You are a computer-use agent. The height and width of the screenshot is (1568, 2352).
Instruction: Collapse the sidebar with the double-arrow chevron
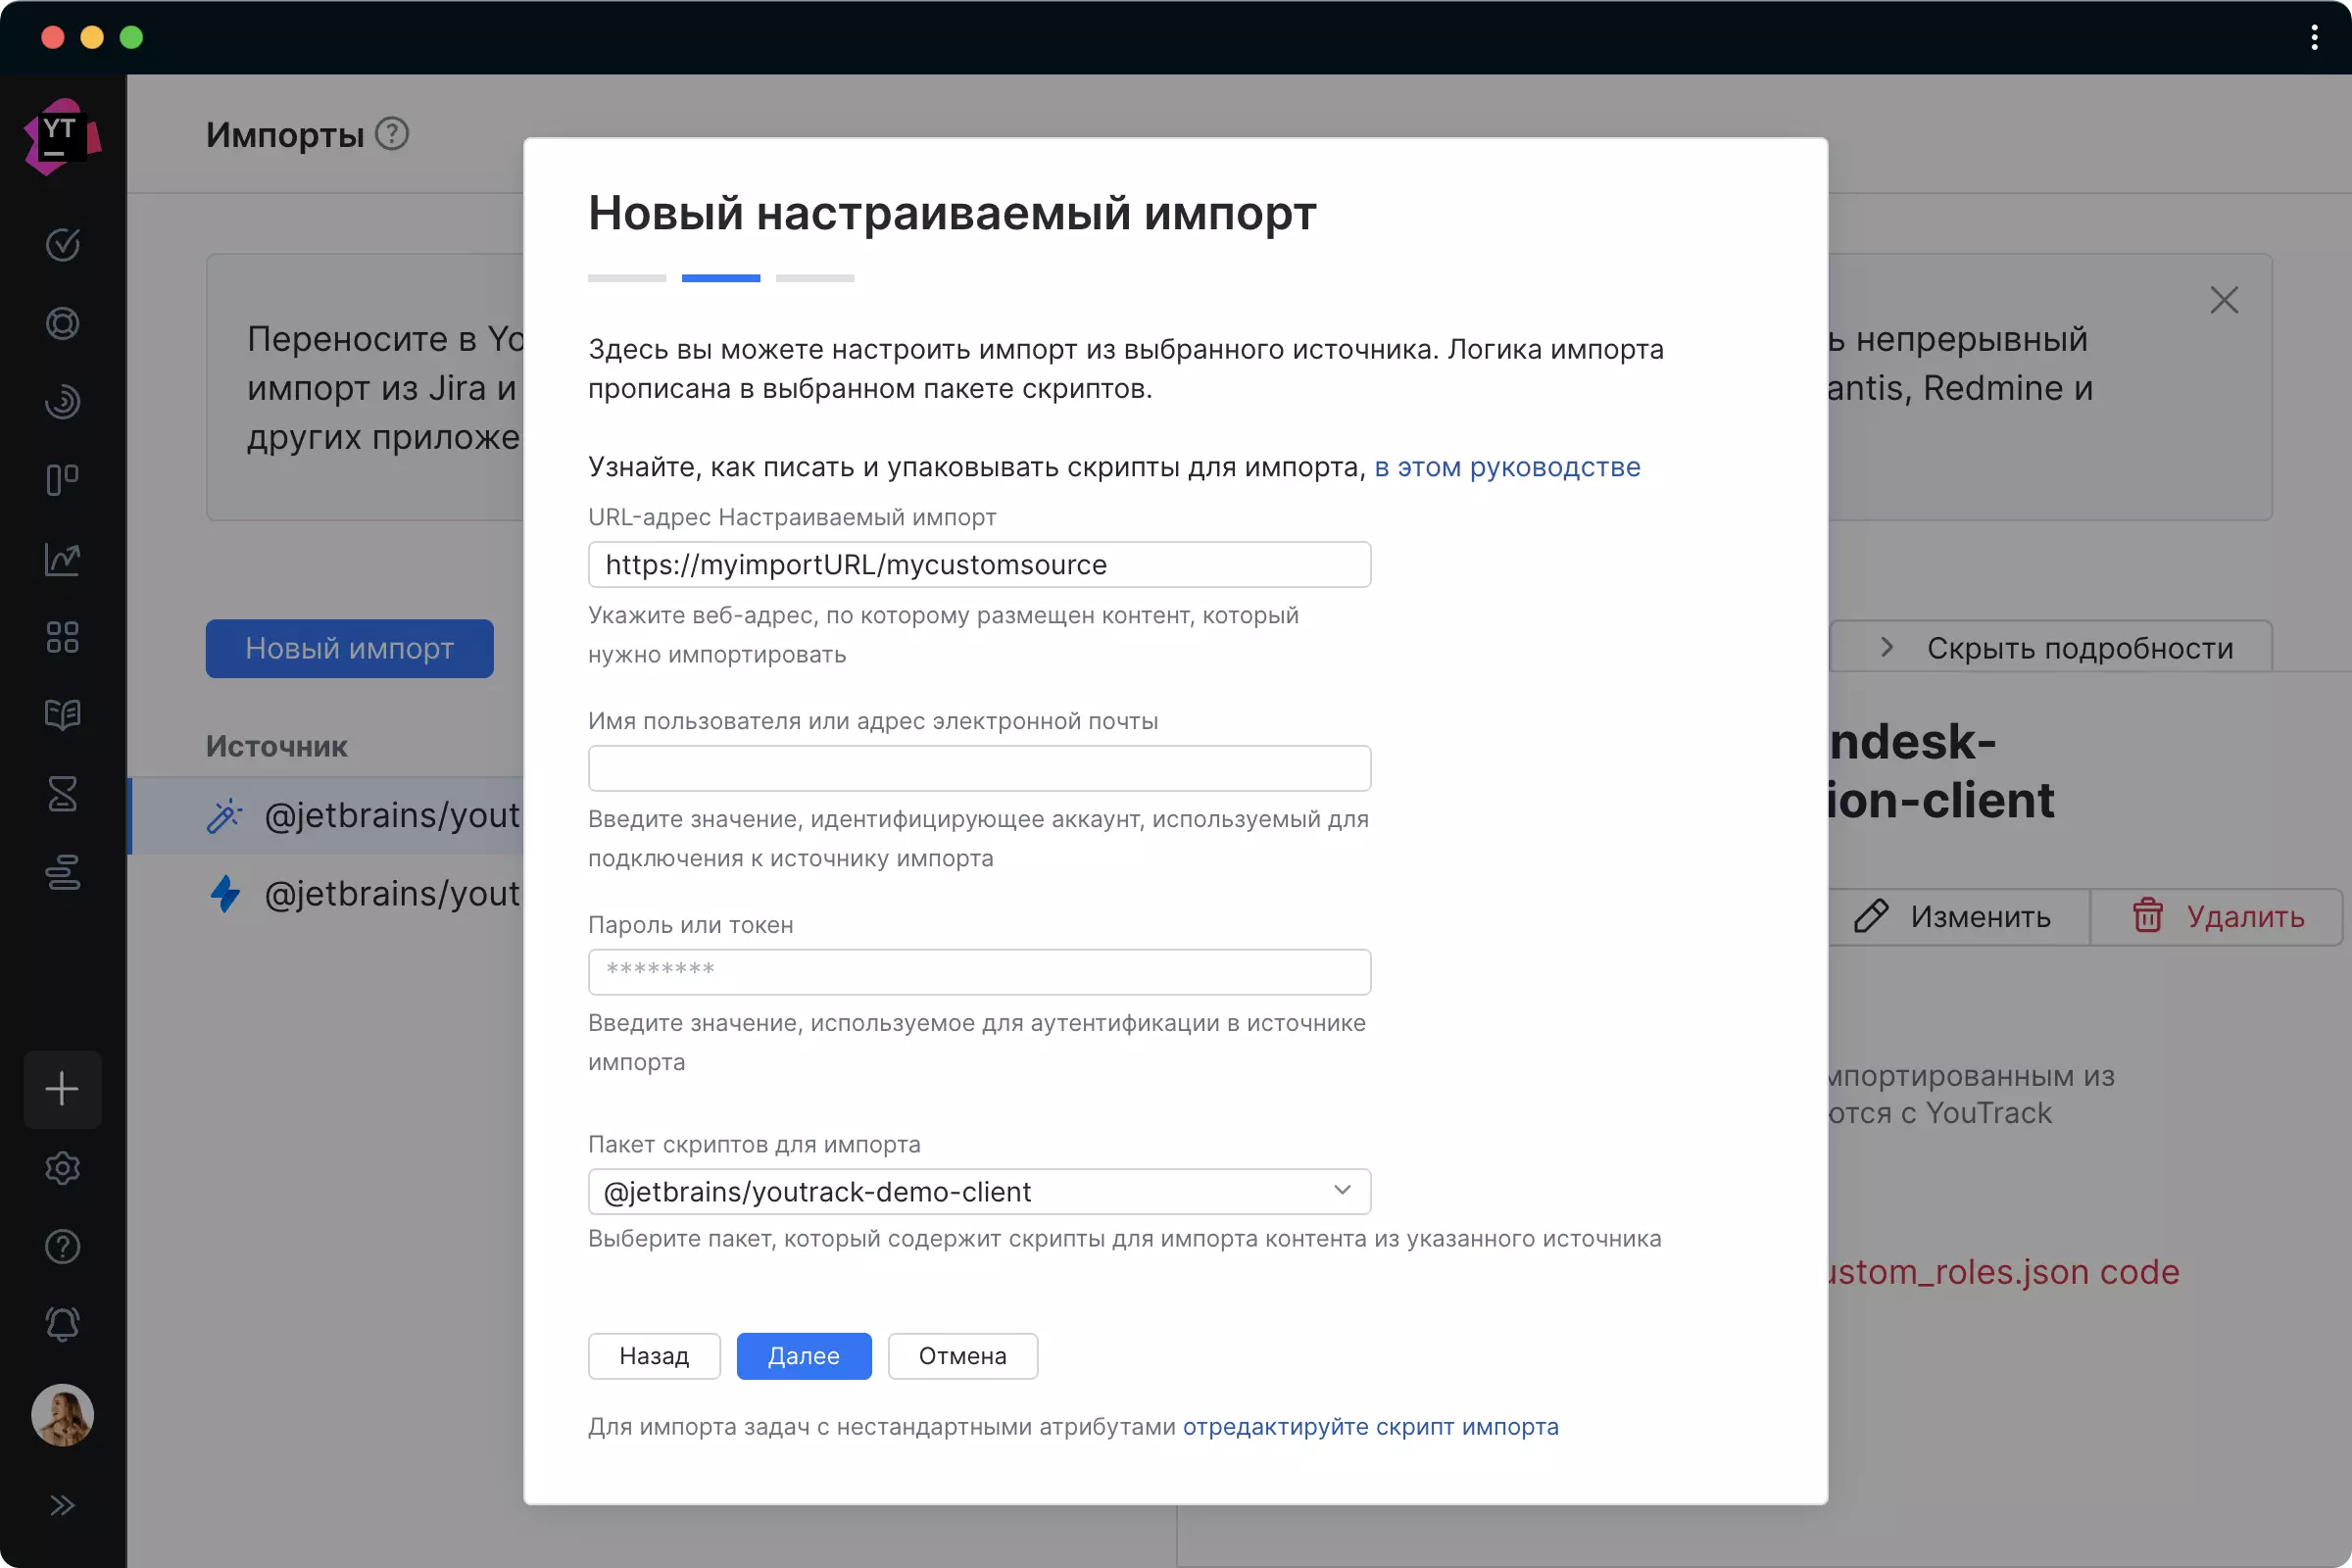pos(63,1505)
